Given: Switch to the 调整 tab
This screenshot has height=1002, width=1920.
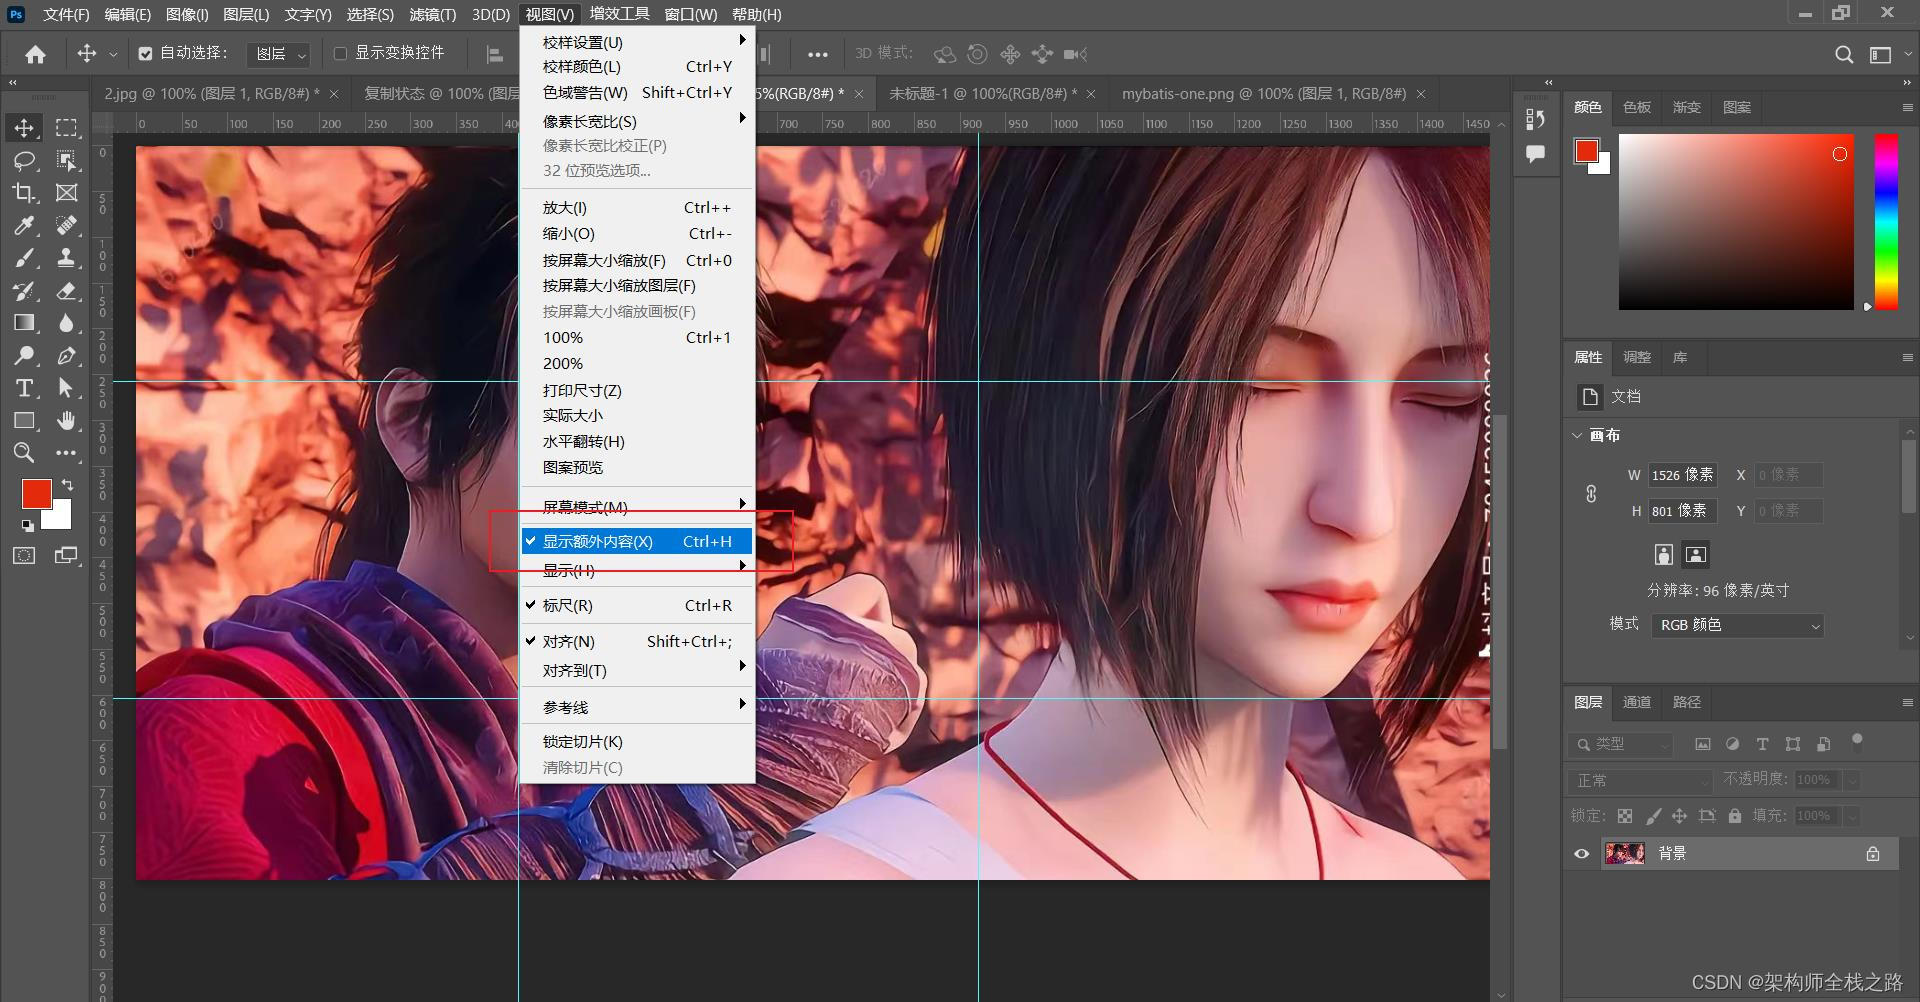Looking at the screenshot, I should [1637, 357].
